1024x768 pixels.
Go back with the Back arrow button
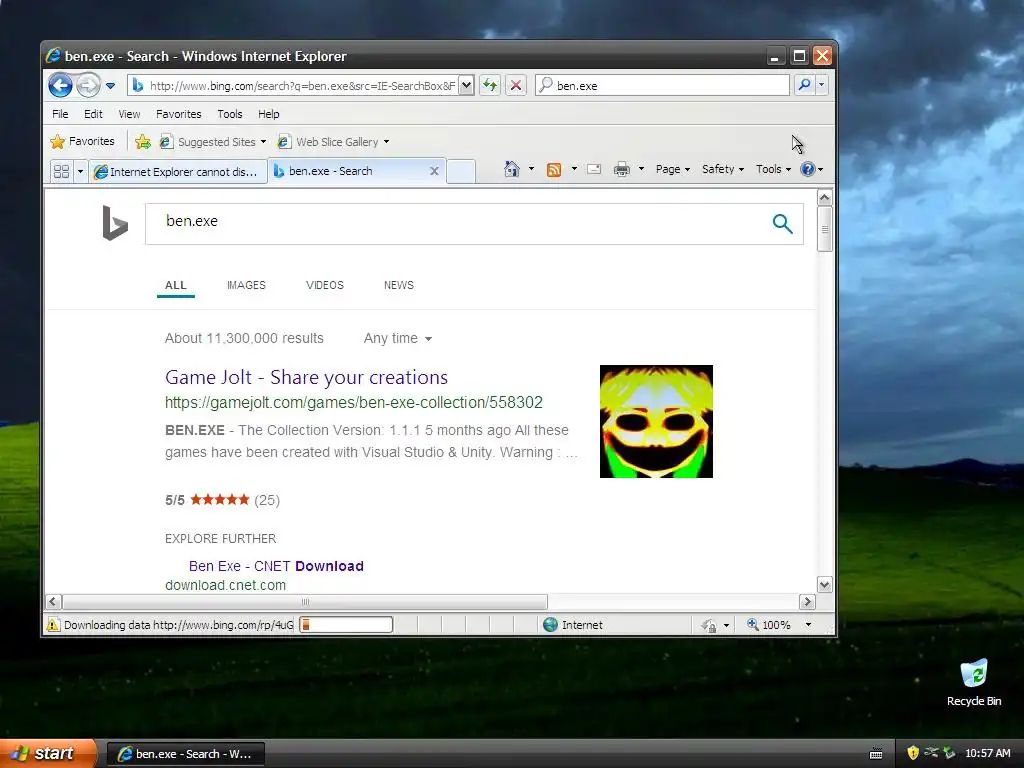coord(60,85)
